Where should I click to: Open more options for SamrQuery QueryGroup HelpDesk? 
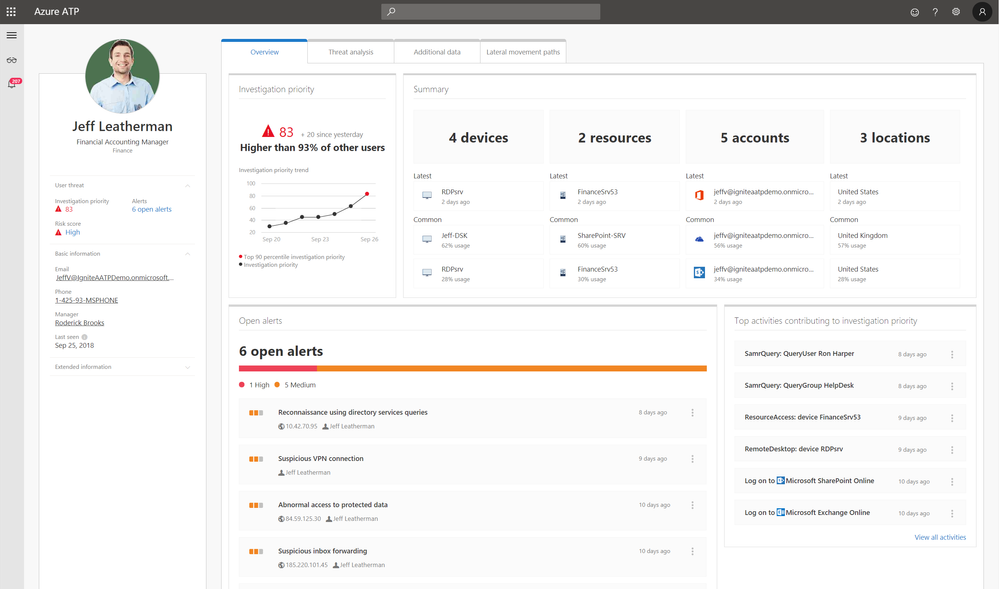(x=952, y=386)
